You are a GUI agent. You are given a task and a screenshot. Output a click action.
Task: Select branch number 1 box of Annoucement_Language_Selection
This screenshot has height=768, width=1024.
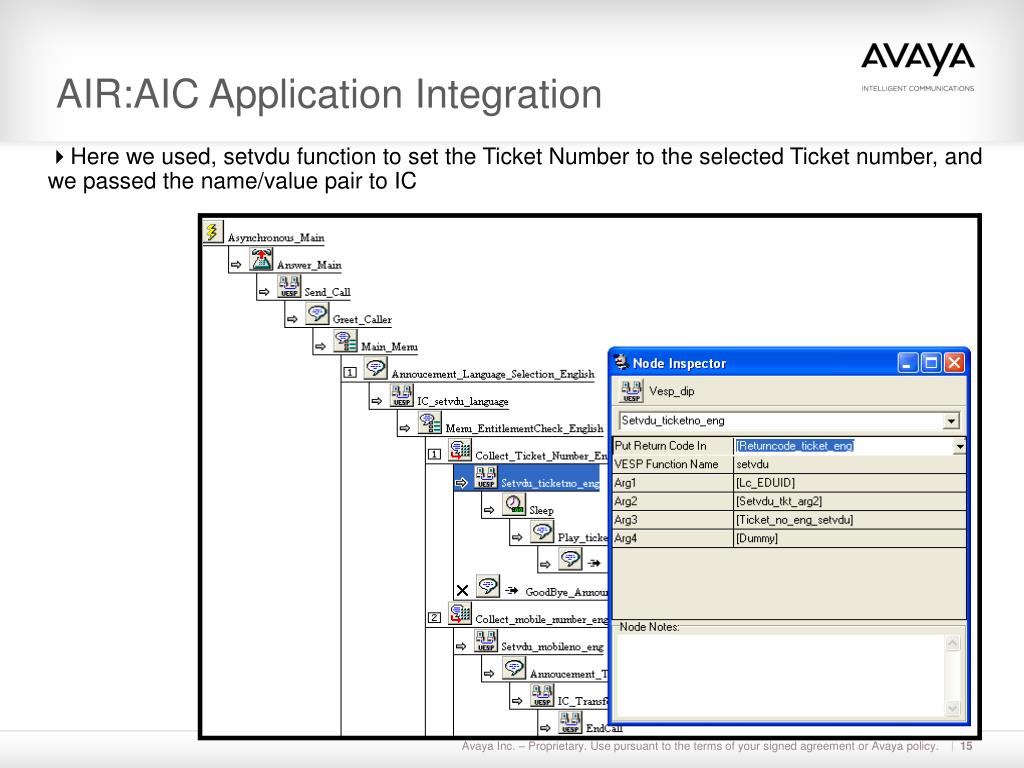click(350, 373)
